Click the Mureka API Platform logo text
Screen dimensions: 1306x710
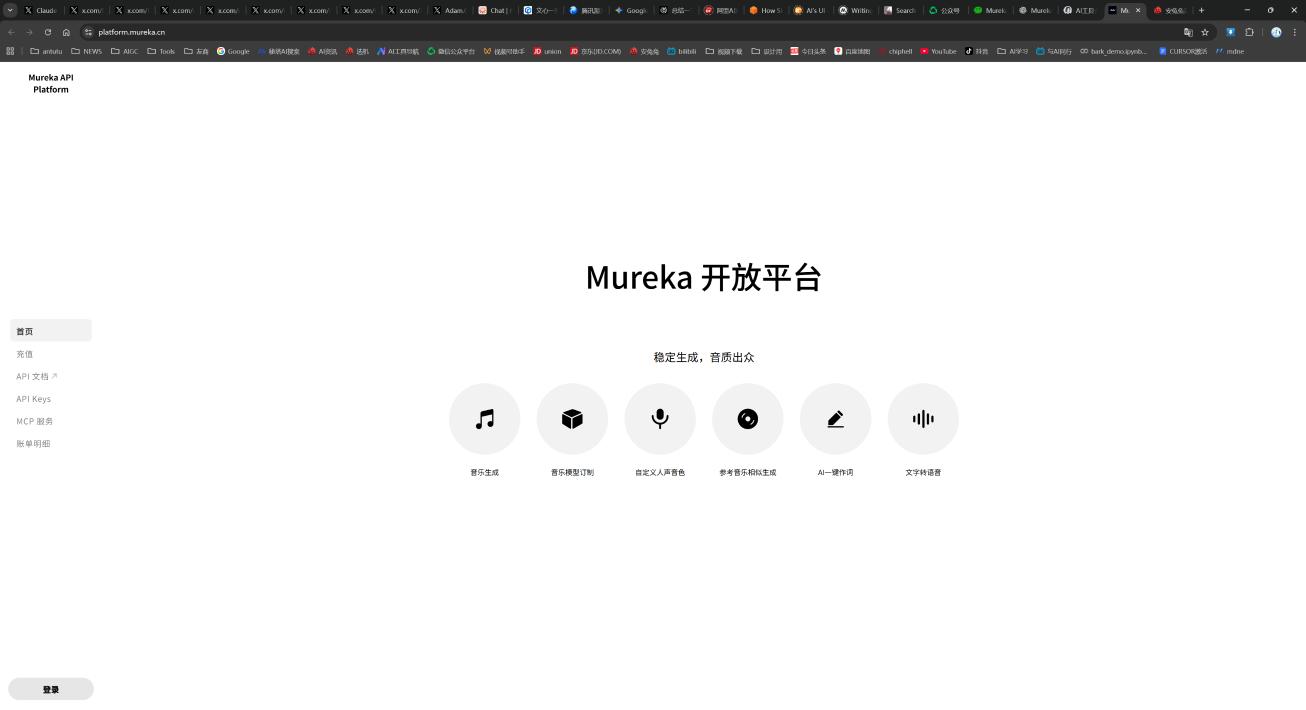point(51,83)
